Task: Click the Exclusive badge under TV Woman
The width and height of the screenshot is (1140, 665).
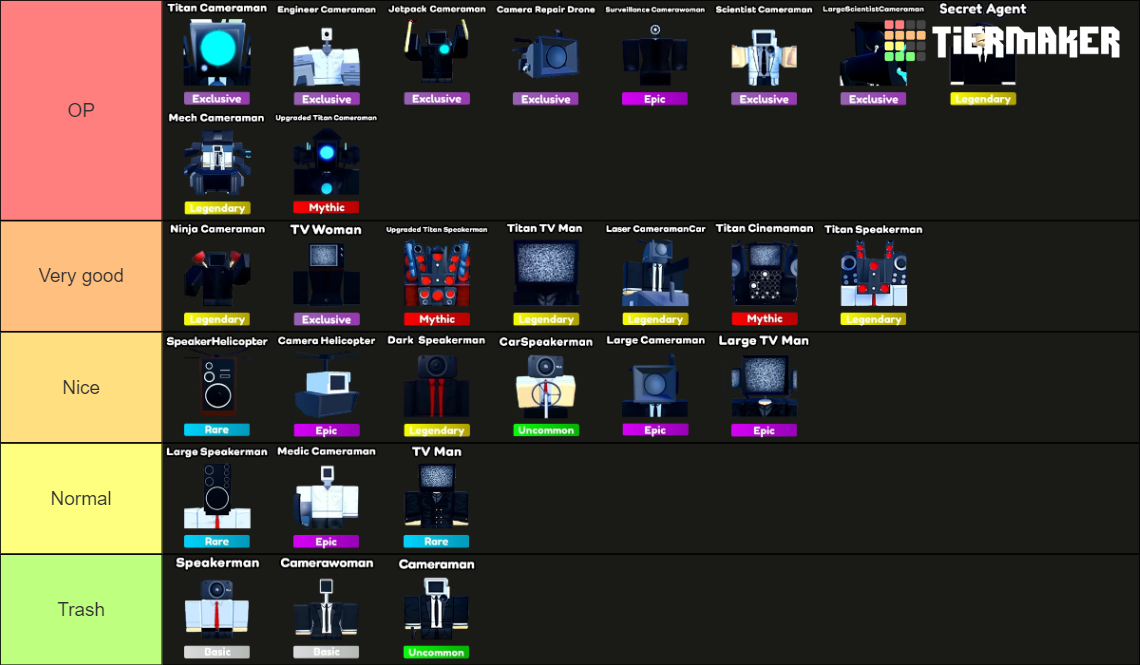Action: click(x=326, y=320)
